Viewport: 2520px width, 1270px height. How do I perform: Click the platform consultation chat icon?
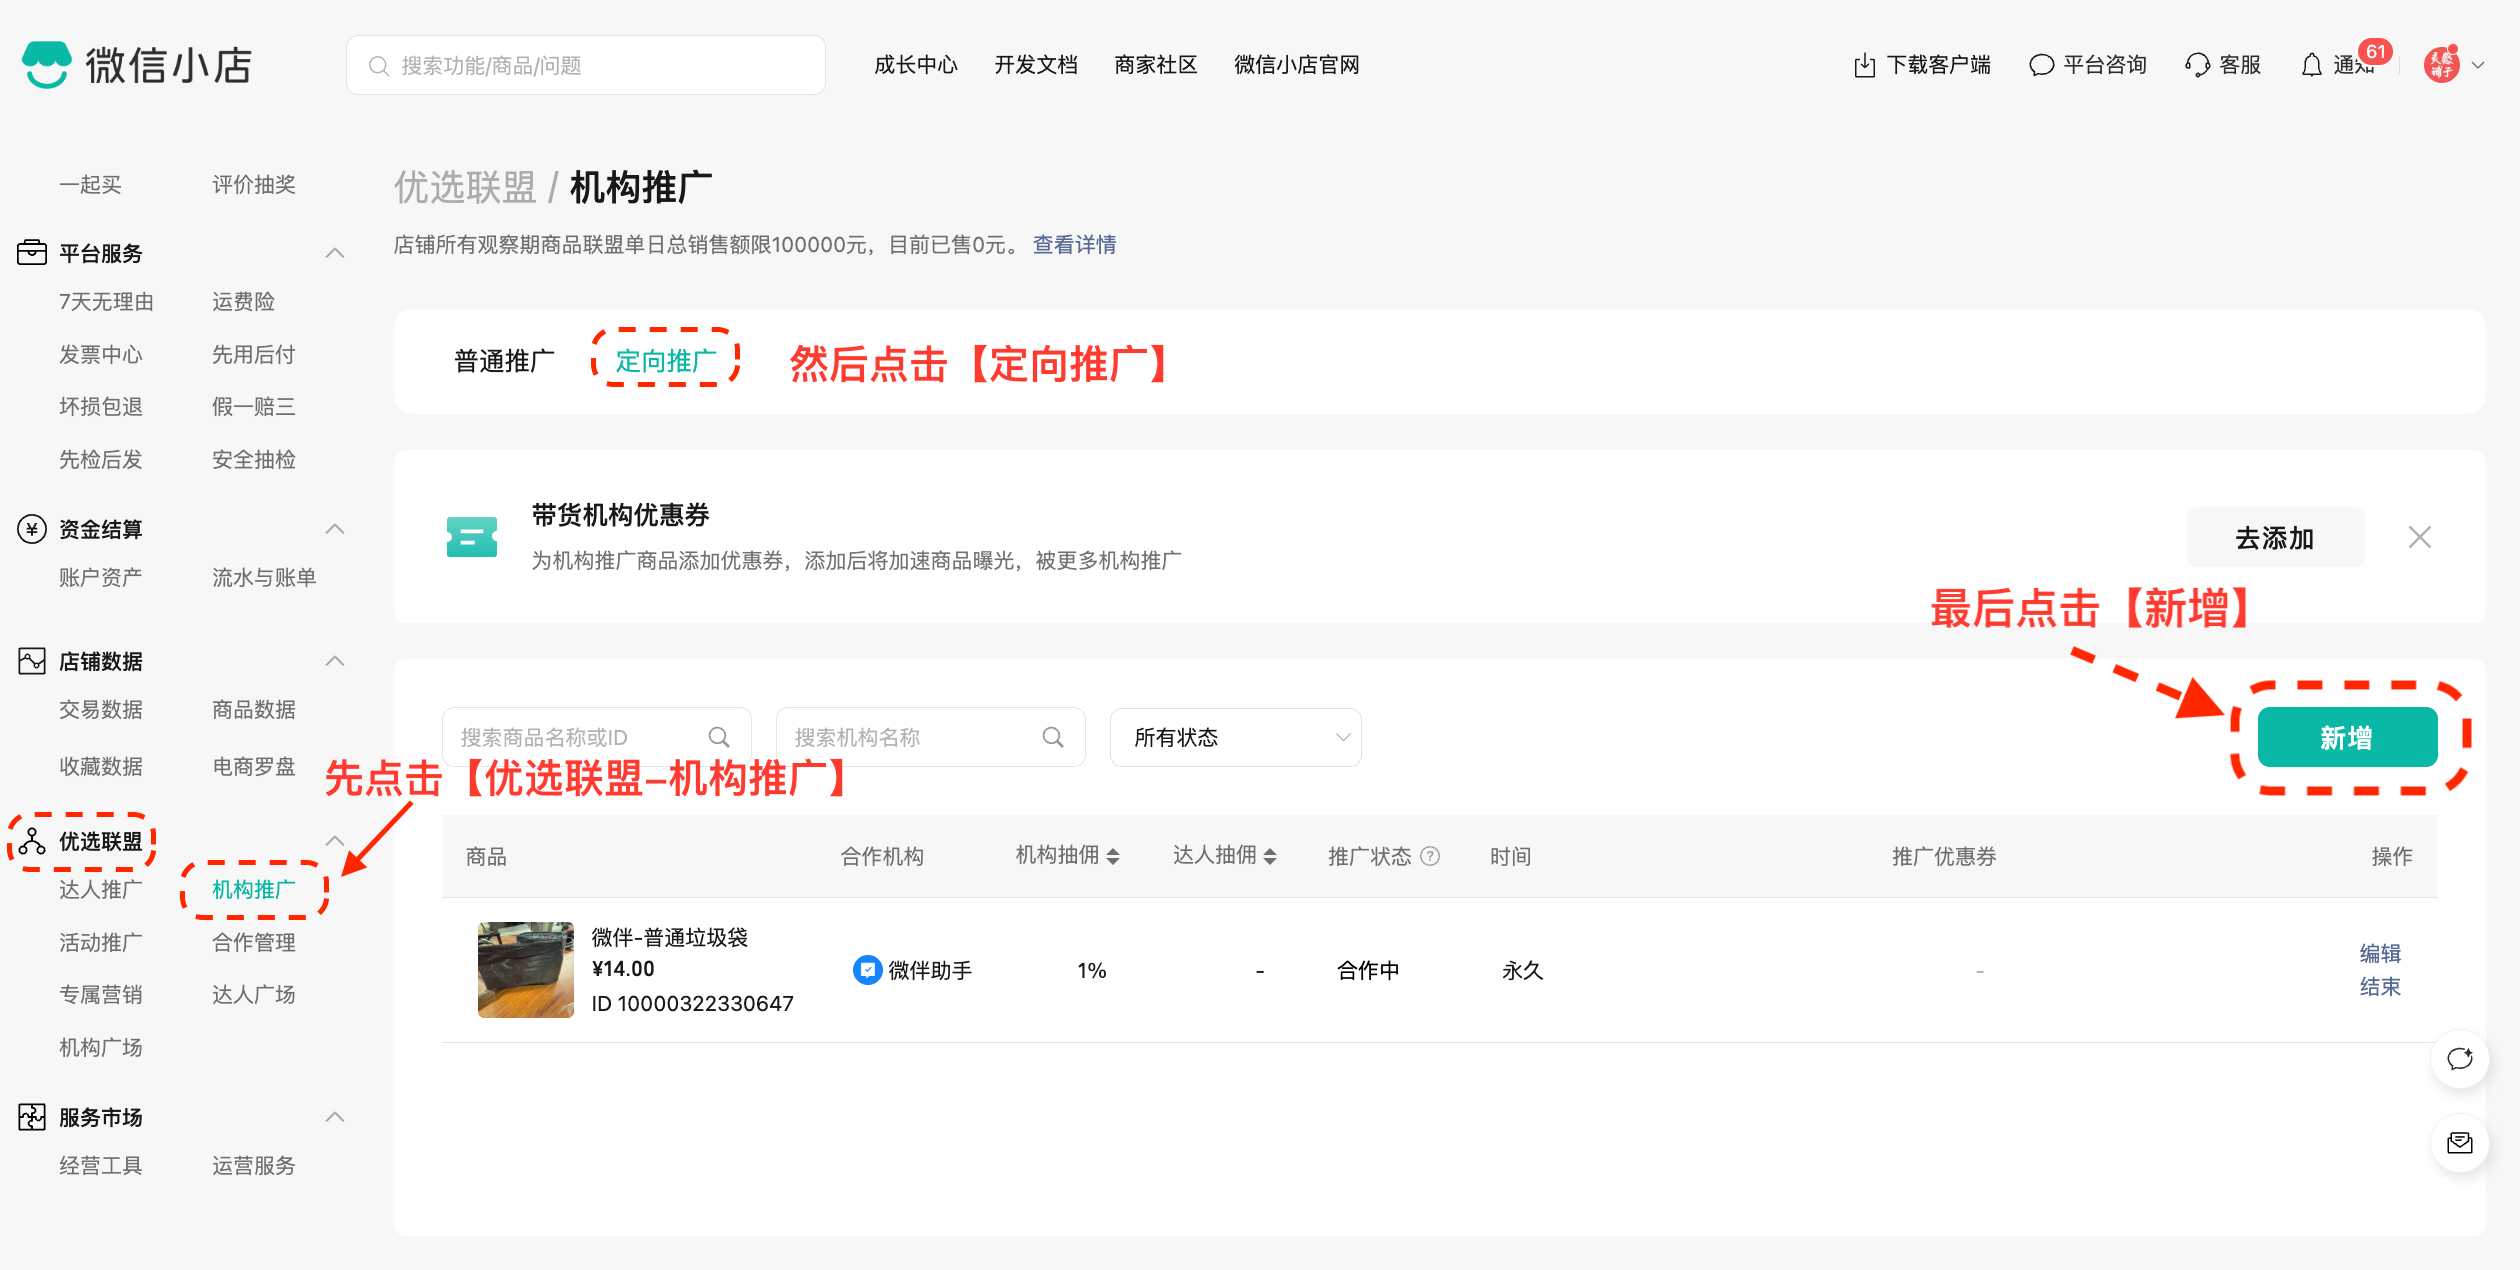[2041, 65]
